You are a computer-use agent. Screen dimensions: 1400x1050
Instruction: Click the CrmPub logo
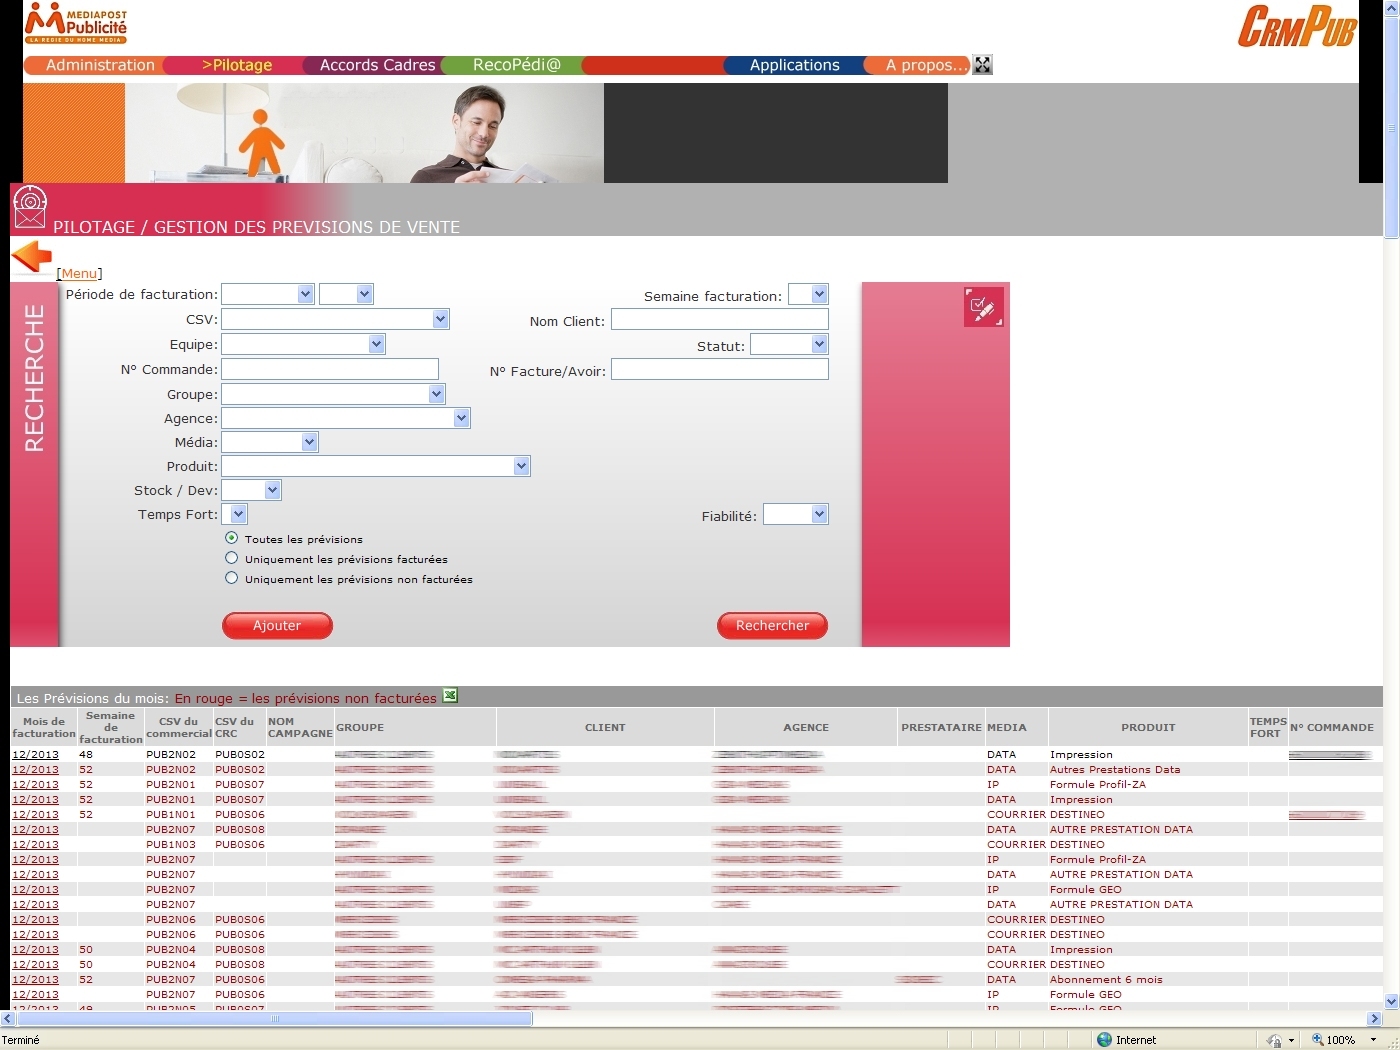point(1296,26)
